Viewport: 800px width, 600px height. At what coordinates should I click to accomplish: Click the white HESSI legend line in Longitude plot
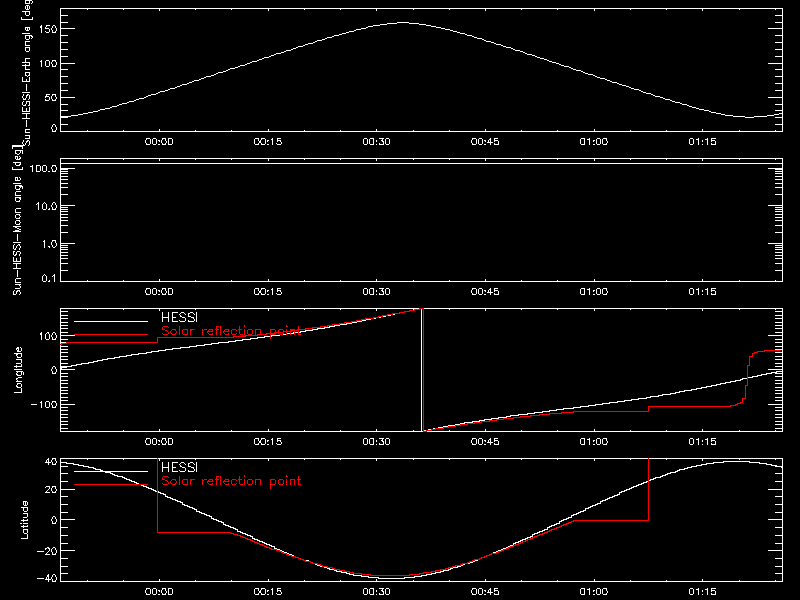click(x=111, y=321)
